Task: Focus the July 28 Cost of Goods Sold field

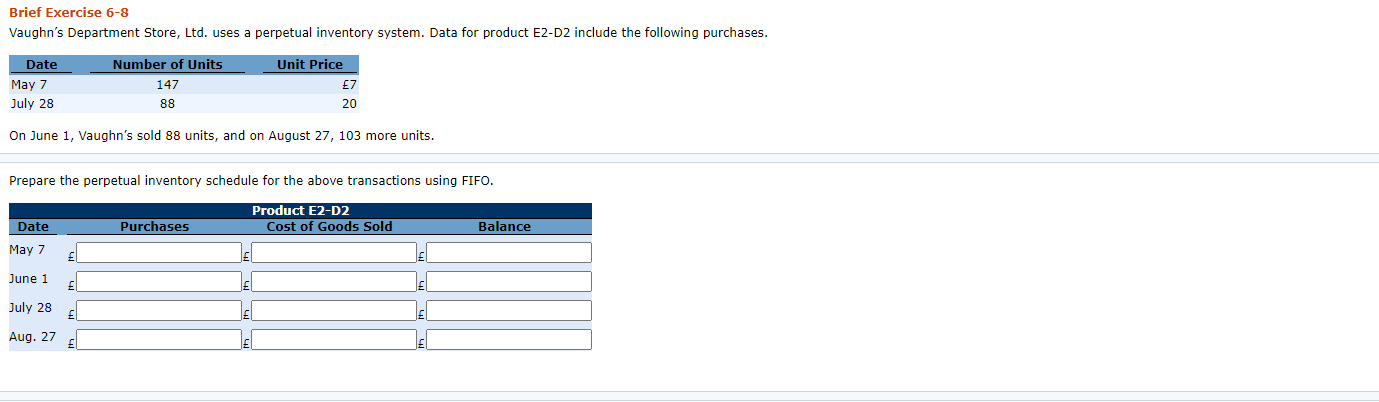Action: (x=334, y=311)
